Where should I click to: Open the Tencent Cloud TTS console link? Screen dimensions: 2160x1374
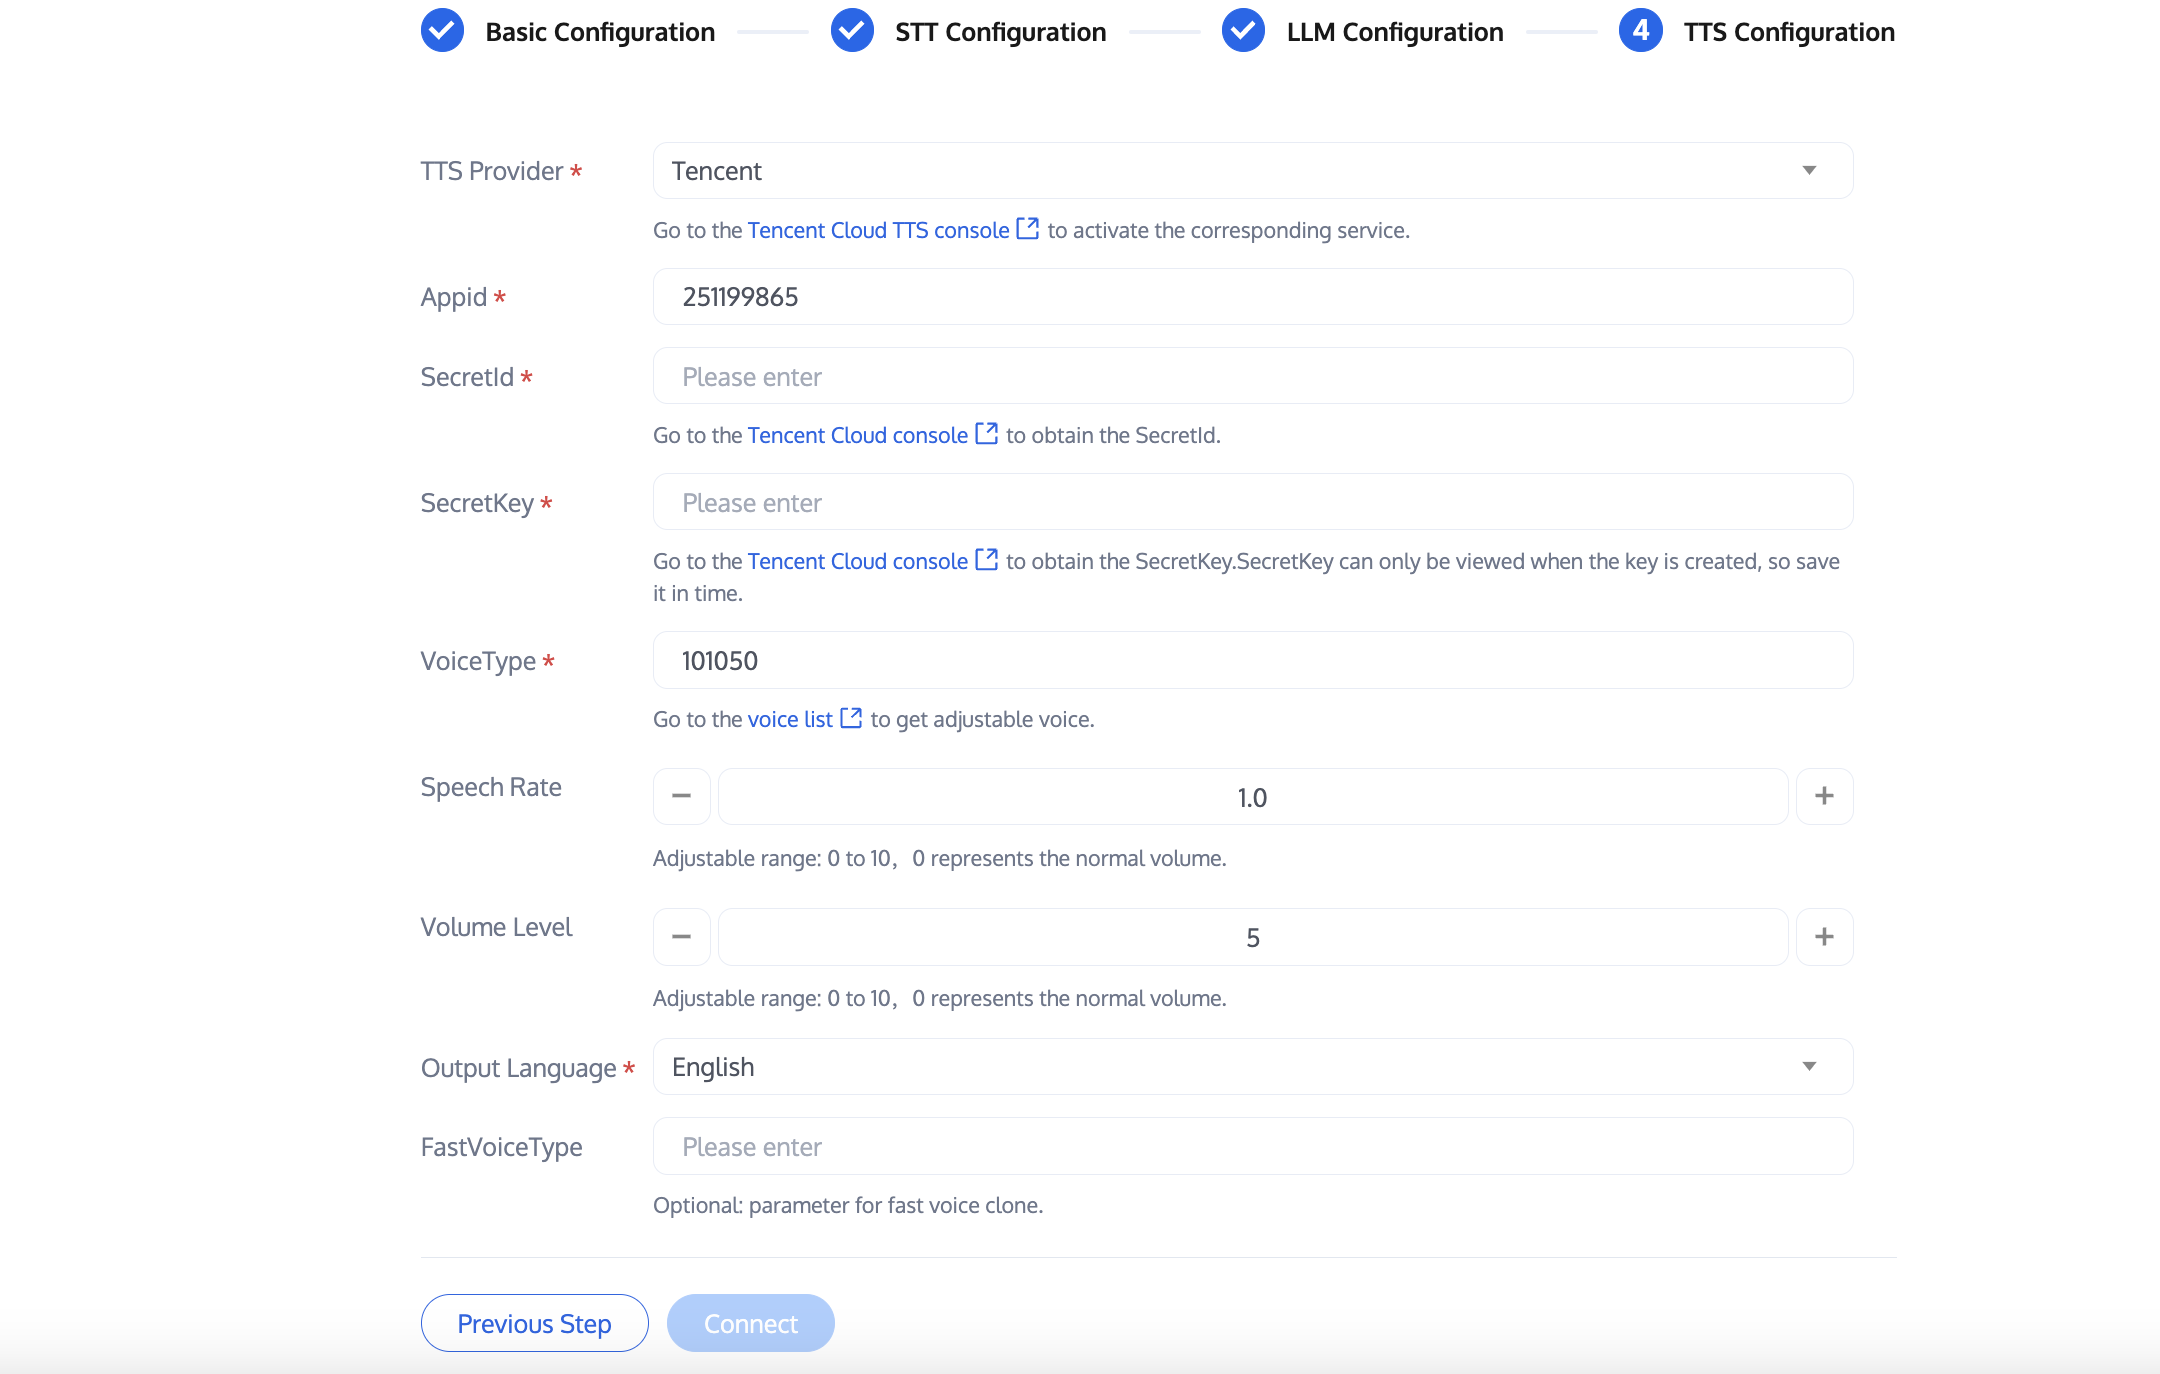(878, 230)
